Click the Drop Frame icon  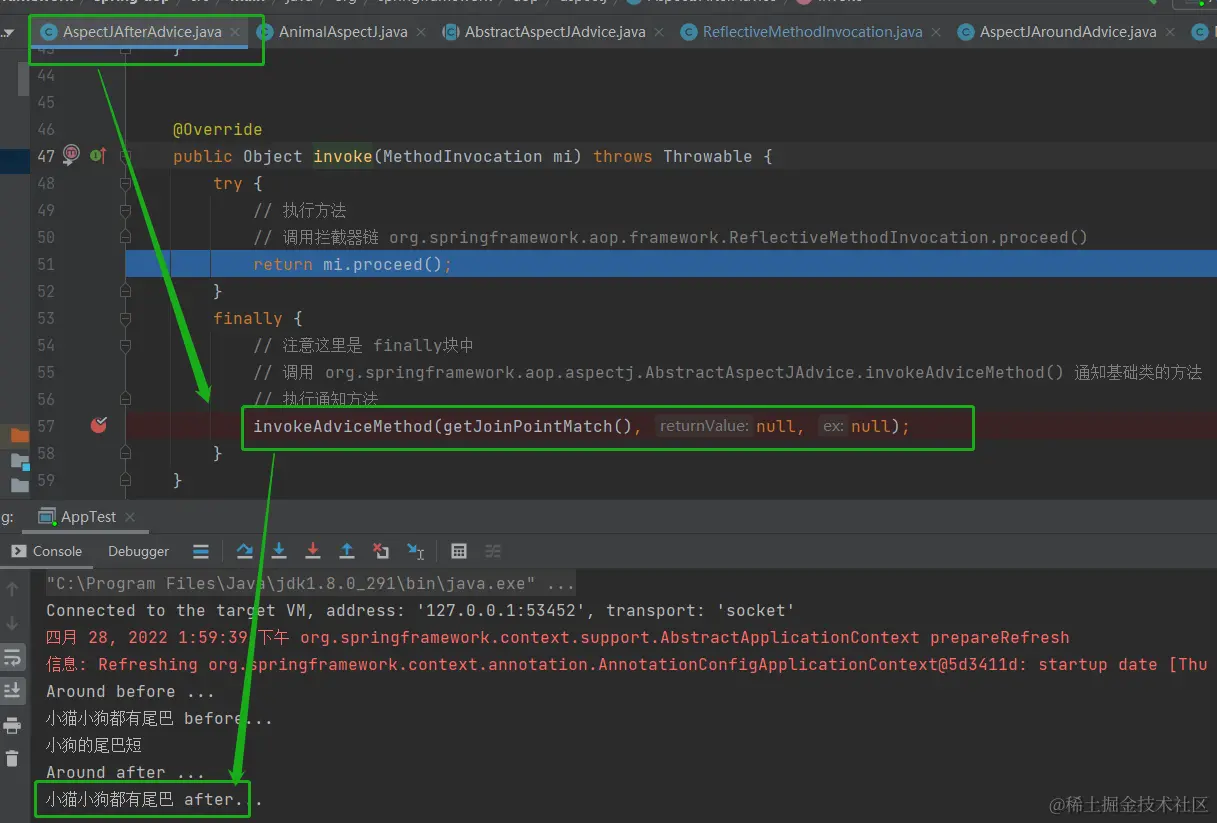point(381,551)
